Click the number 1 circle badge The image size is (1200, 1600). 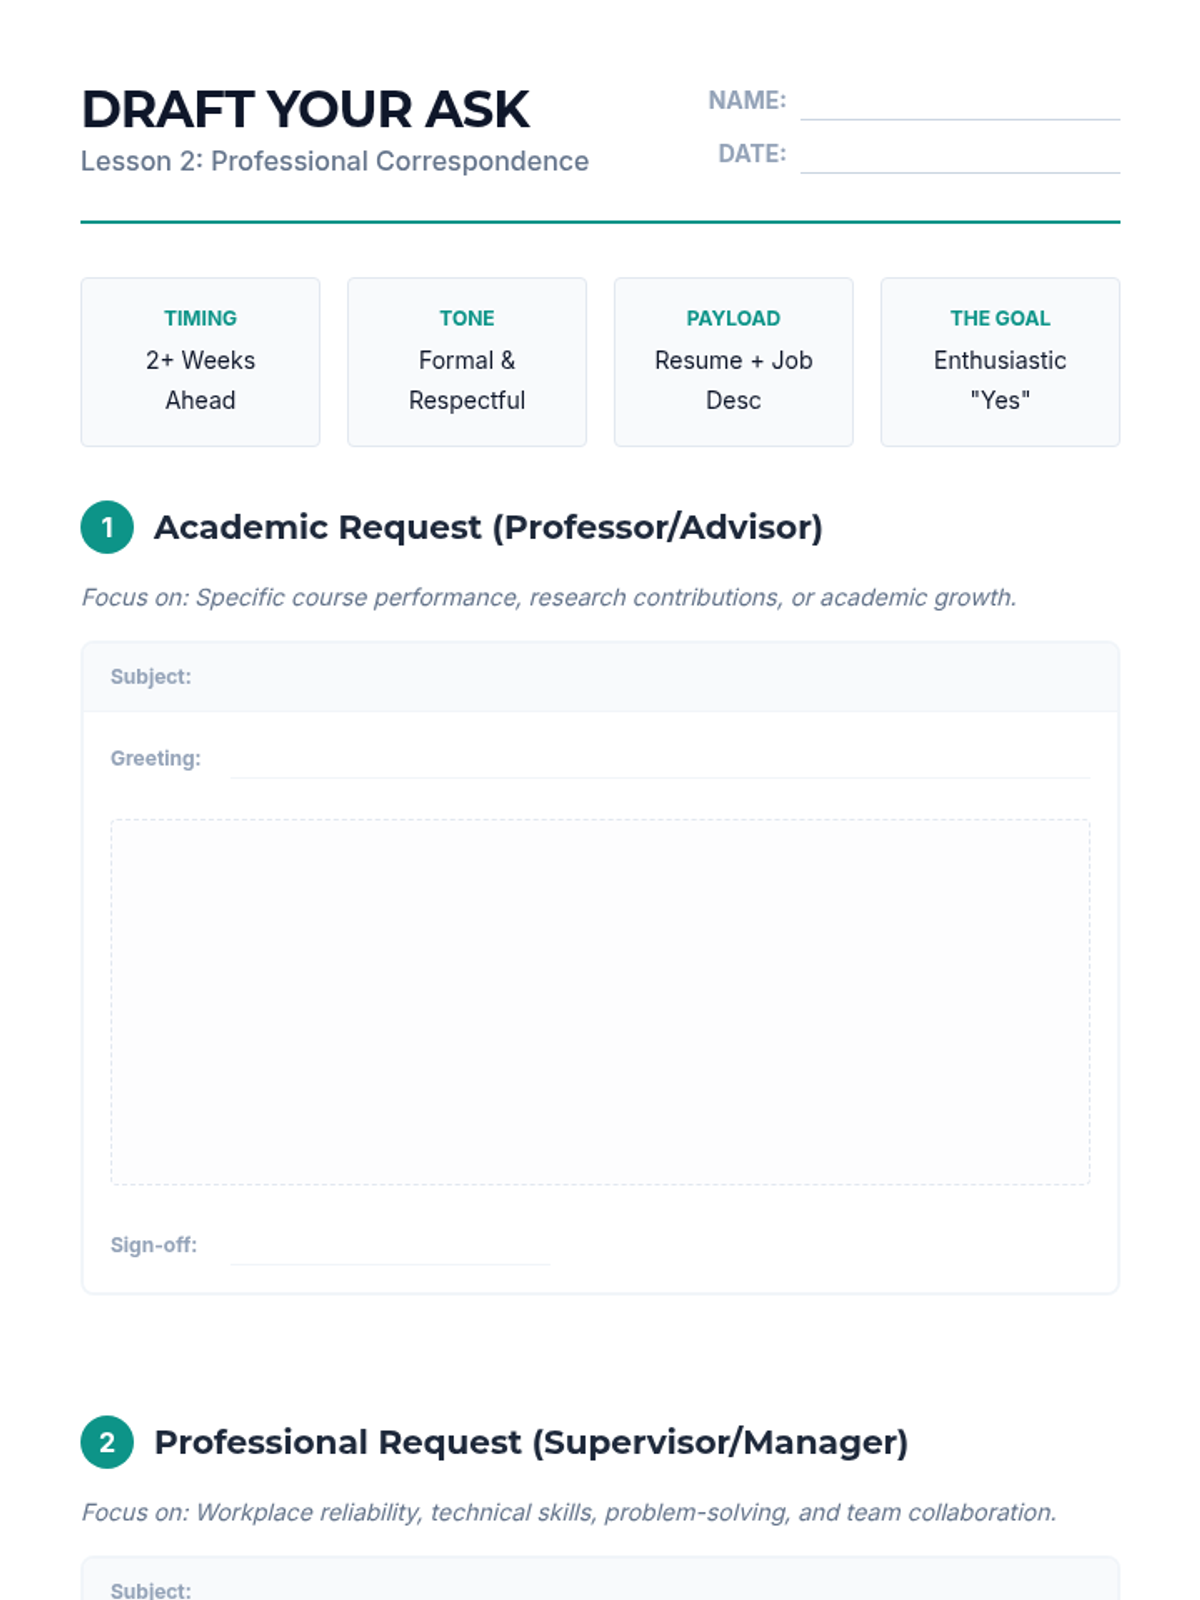[x=107, y=527]
